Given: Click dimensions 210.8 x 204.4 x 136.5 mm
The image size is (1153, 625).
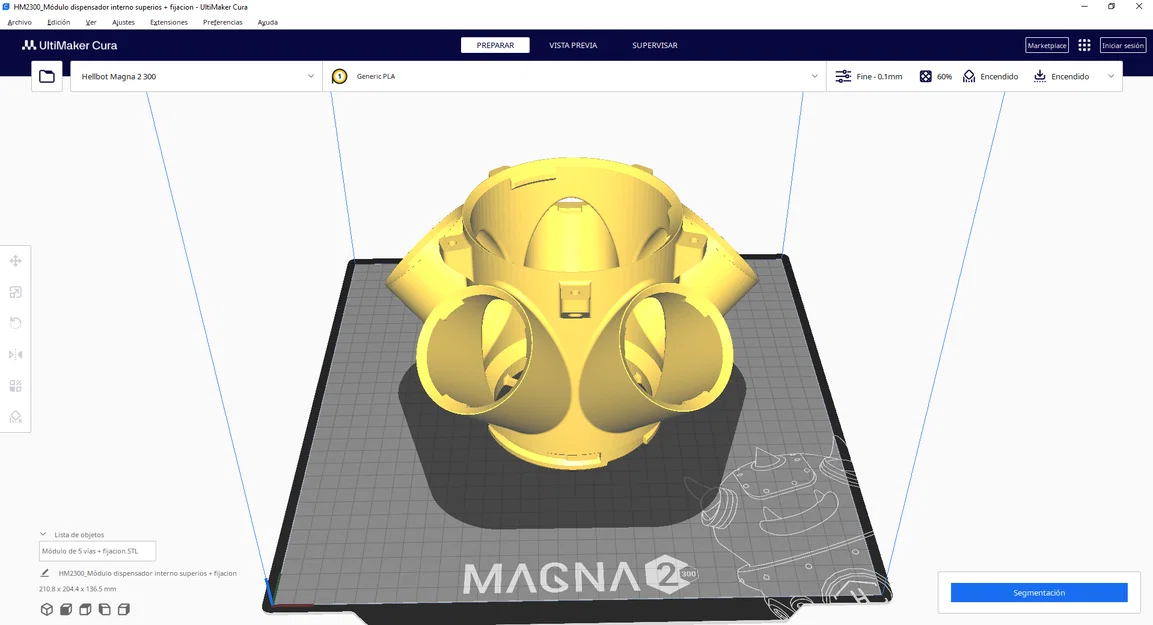Looking at the screenshot, I should point(77,589).
